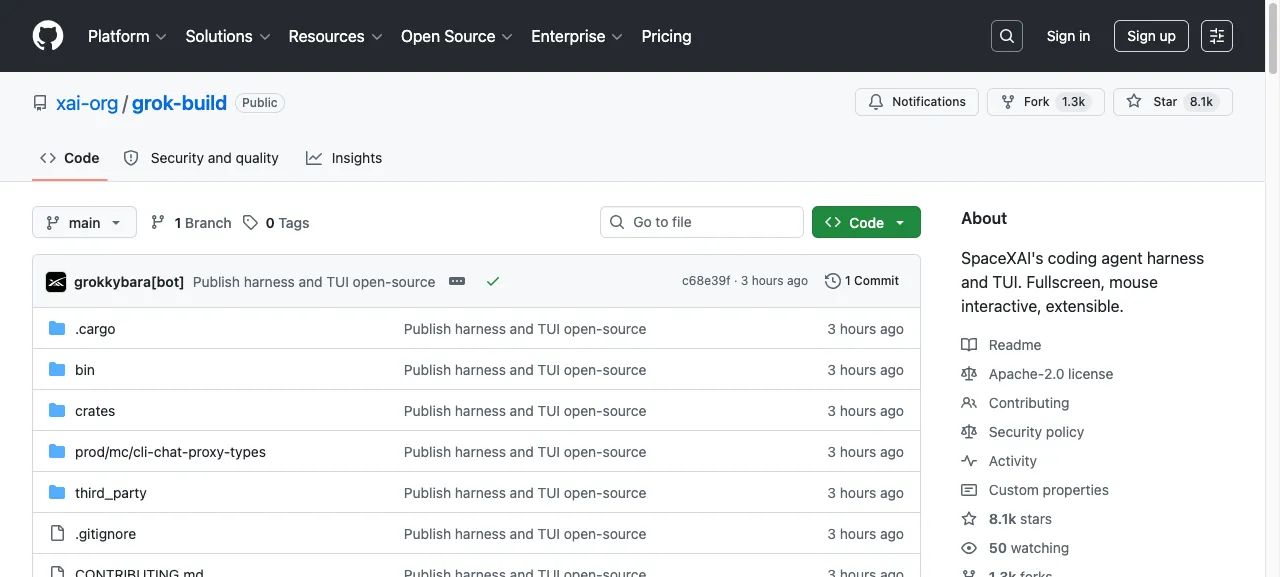1280x577 pixels.
Task: Open the bin folder
Action: (85, 370)
